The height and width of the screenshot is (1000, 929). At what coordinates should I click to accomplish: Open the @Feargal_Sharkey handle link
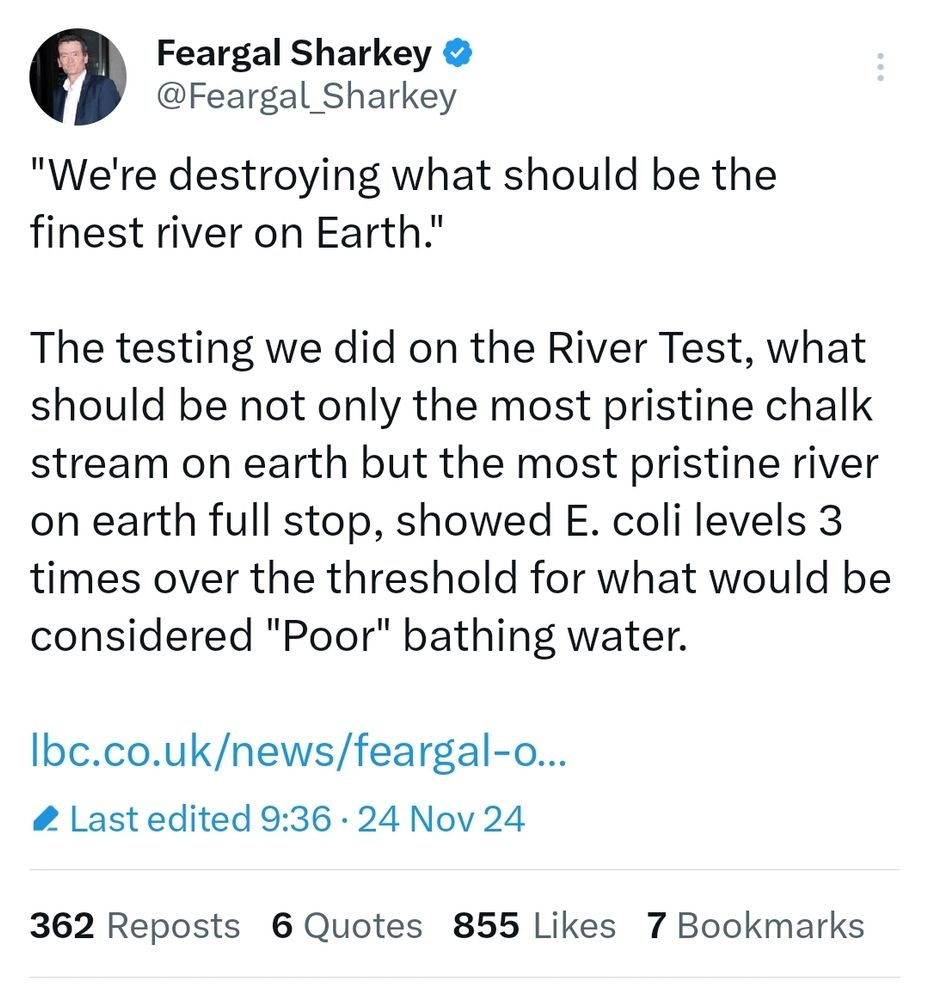(306, 96)
